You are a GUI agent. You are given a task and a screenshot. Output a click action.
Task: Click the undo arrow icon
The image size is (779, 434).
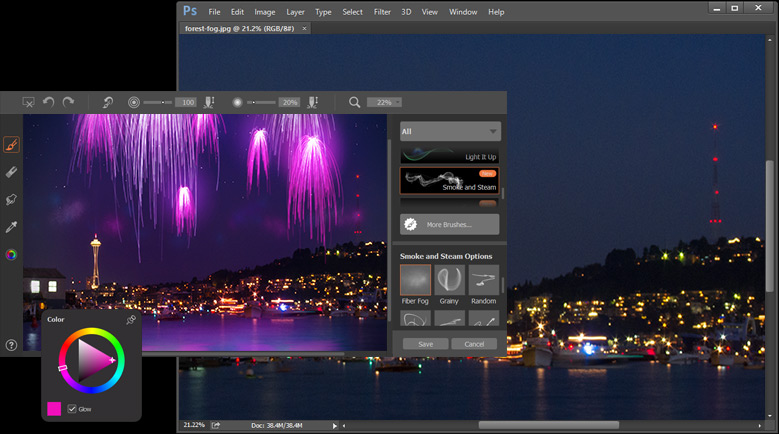[x=48, y=102]
